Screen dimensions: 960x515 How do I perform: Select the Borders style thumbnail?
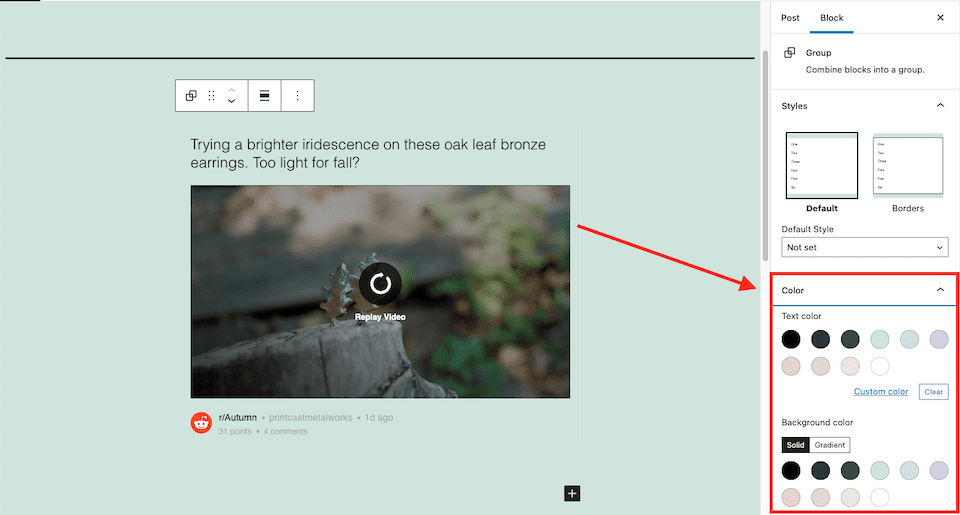[908, 165]
